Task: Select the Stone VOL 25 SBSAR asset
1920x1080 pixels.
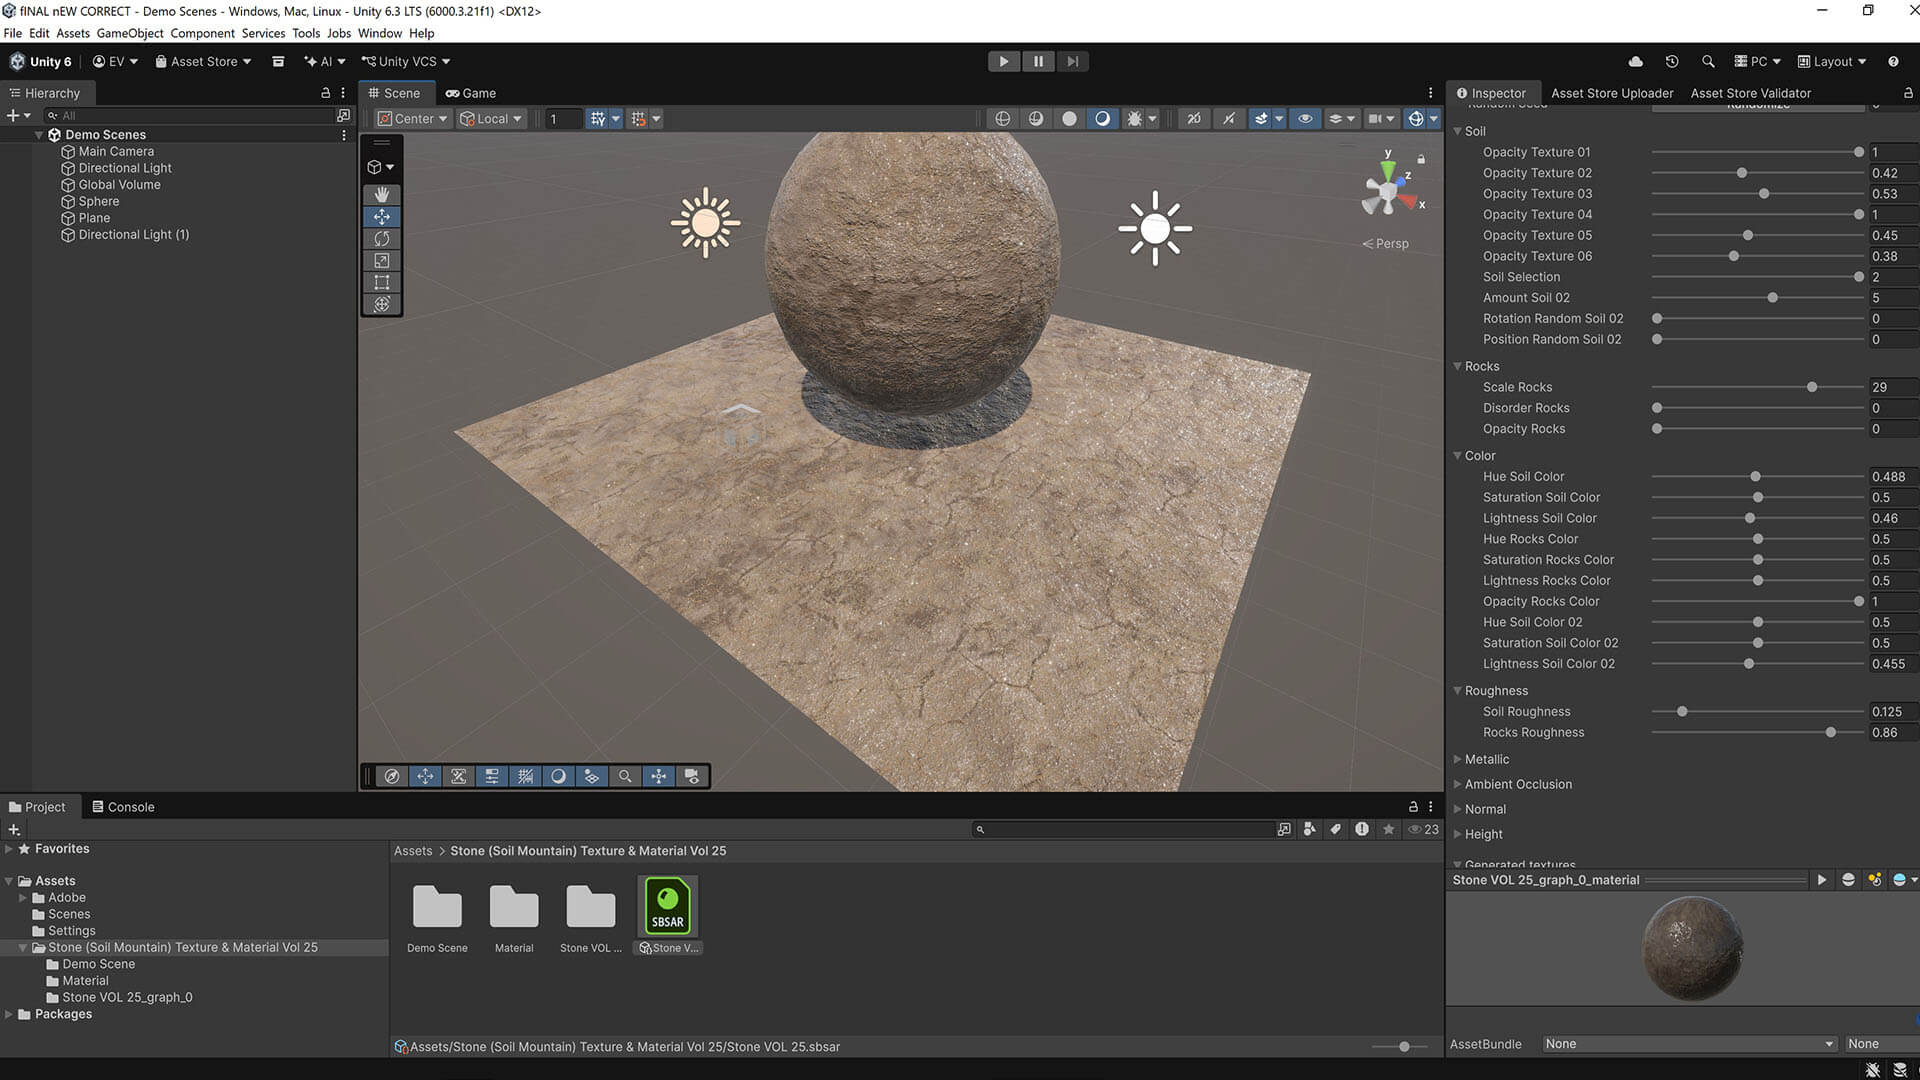Action: [x=668, y=915]
